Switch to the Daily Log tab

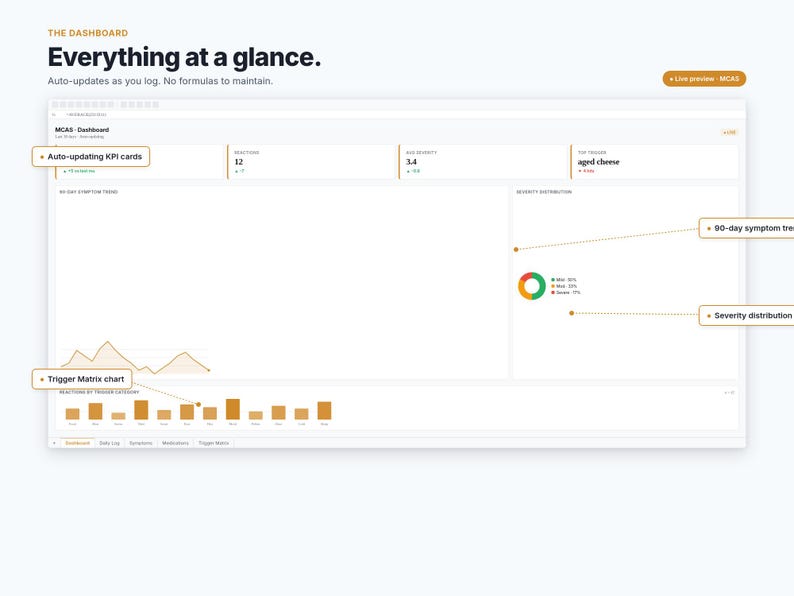point(109,443)
